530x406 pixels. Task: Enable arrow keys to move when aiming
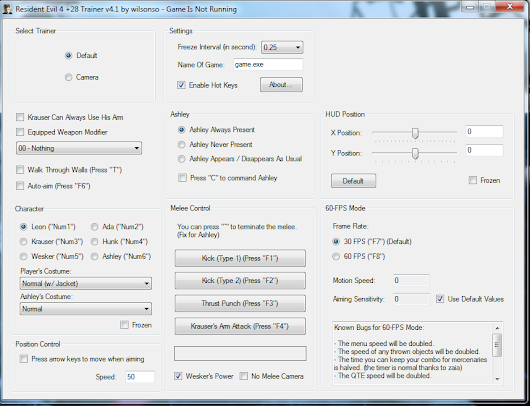24,359
